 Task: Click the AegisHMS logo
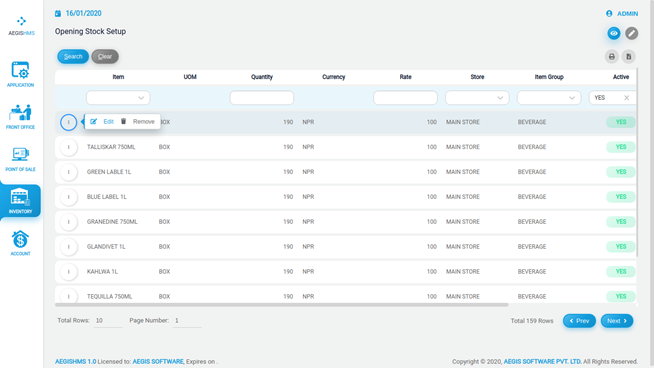(x=21, y=25)
